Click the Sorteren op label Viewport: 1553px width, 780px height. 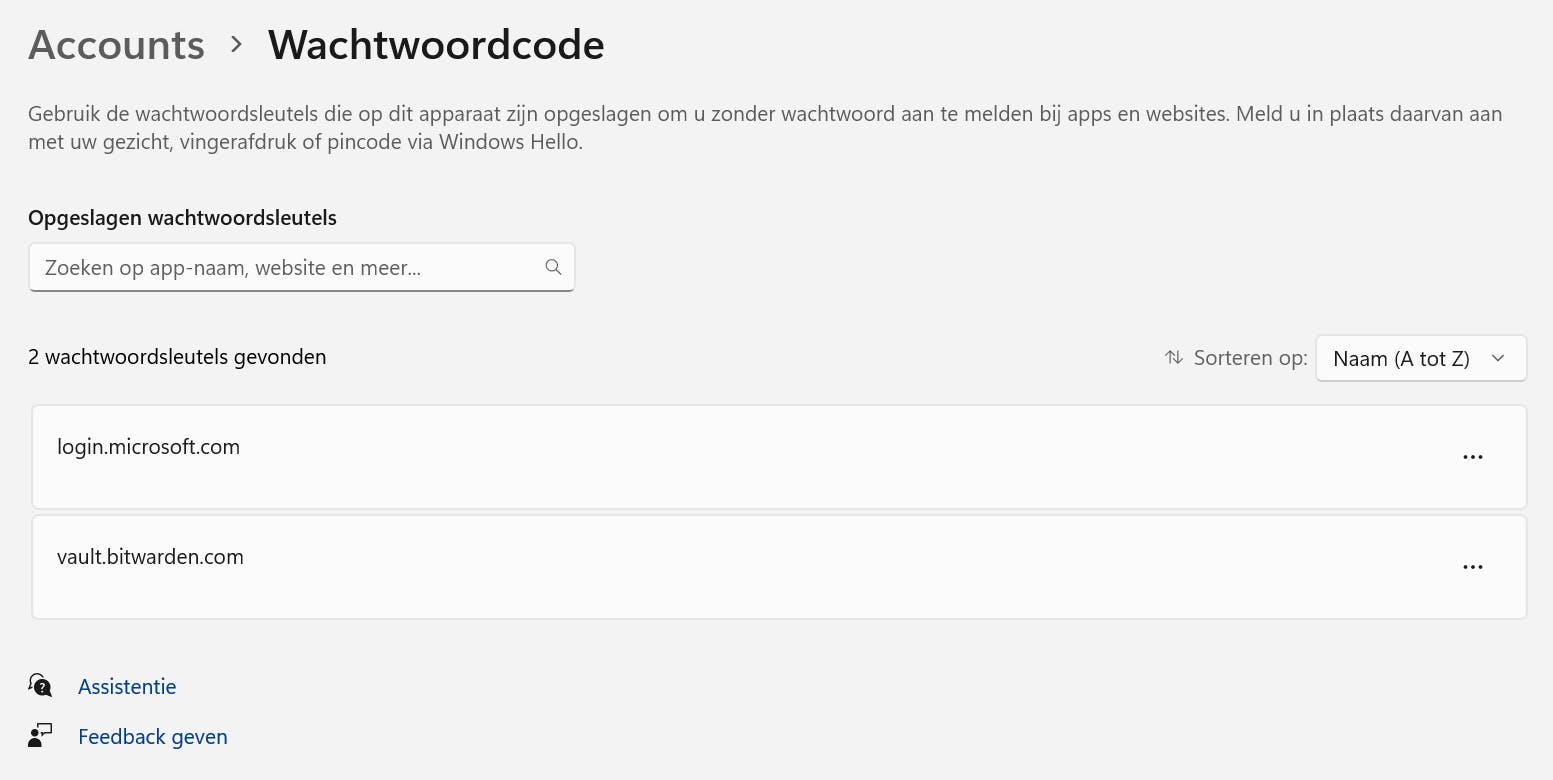(1250, 358)
